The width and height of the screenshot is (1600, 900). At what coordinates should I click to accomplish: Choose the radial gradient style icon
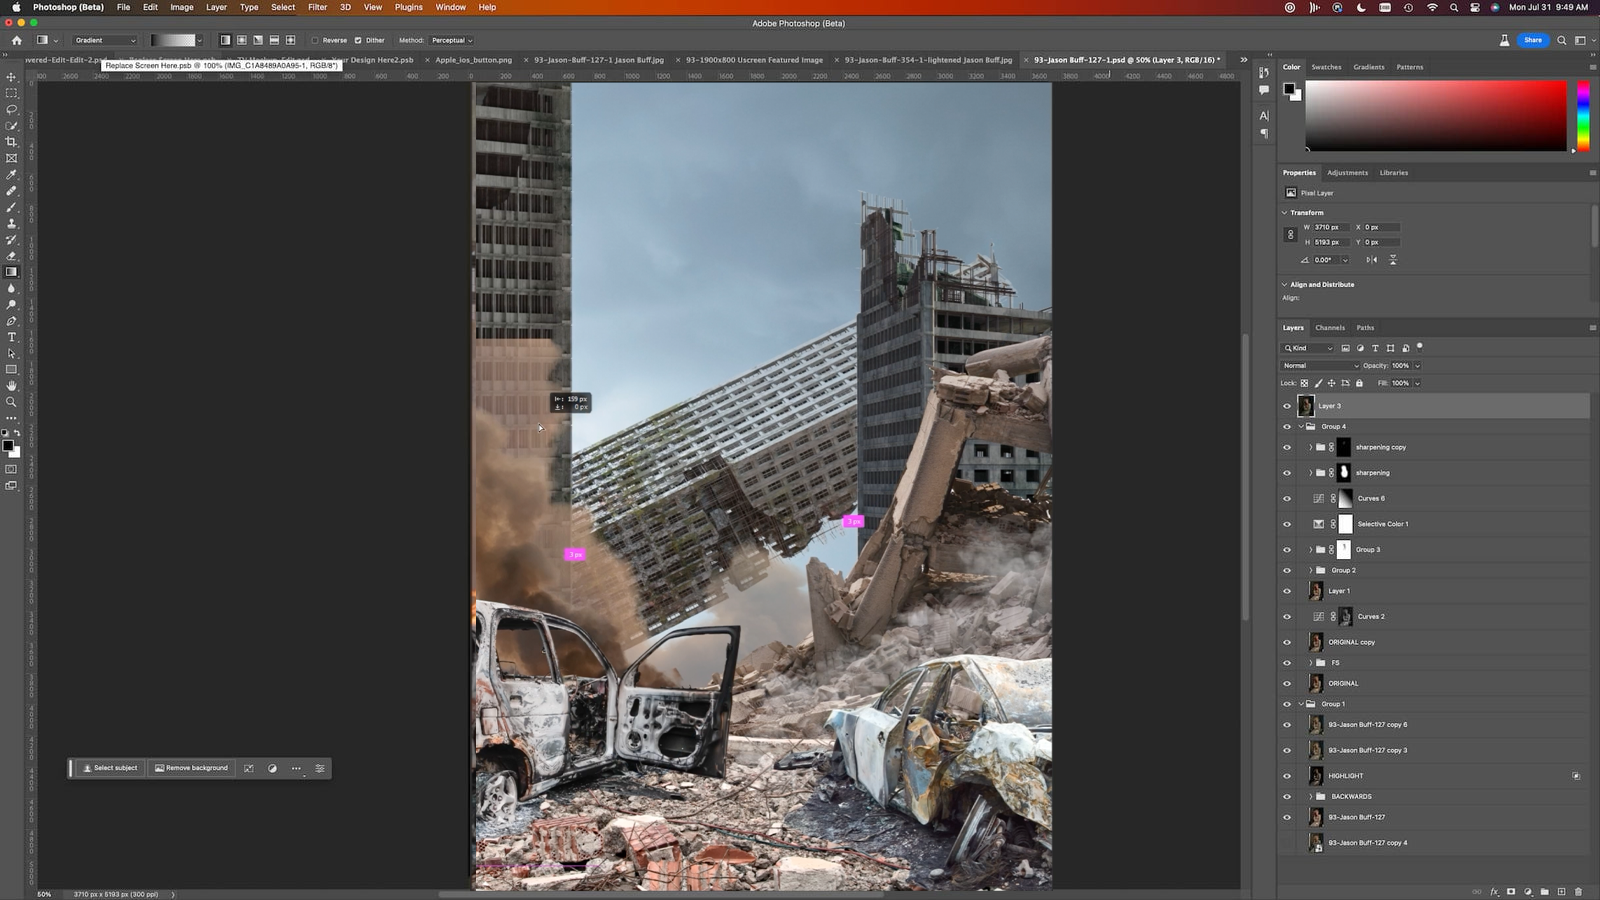242,40
